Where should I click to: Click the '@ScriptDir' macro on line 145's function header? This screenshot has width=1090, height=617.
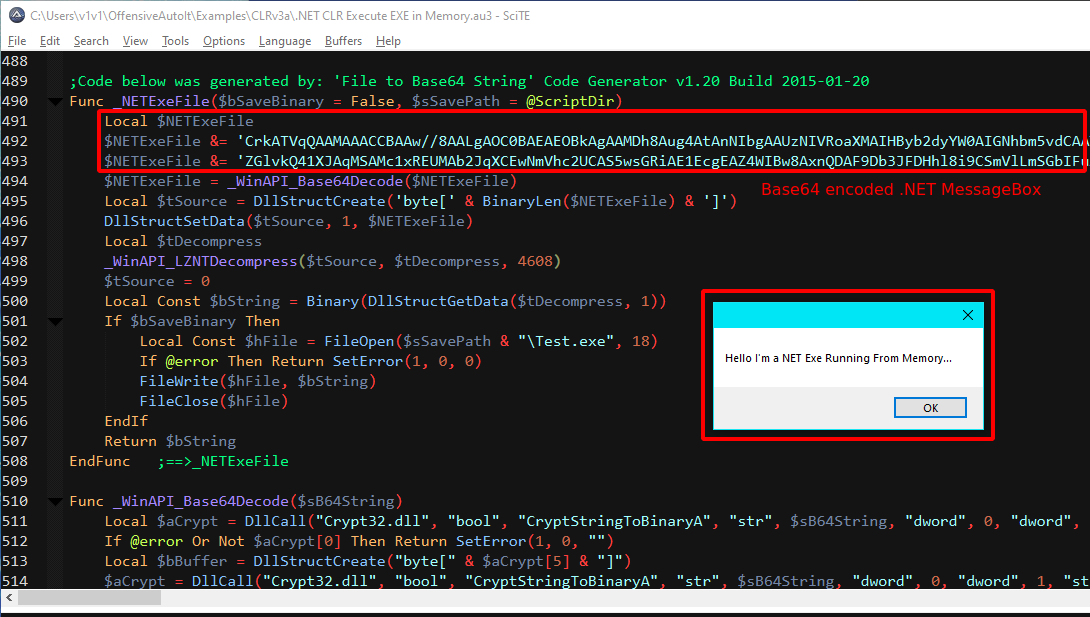(569, 101)
